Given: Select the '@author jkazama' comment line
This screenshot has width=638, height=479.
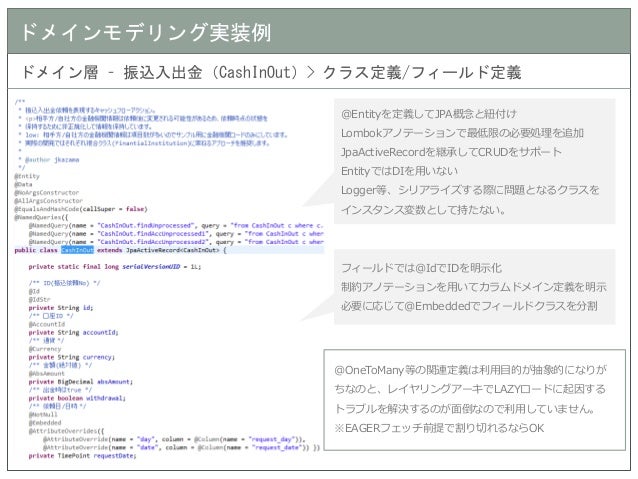Looking at the screenshot, I should click(x=52, y=160).
